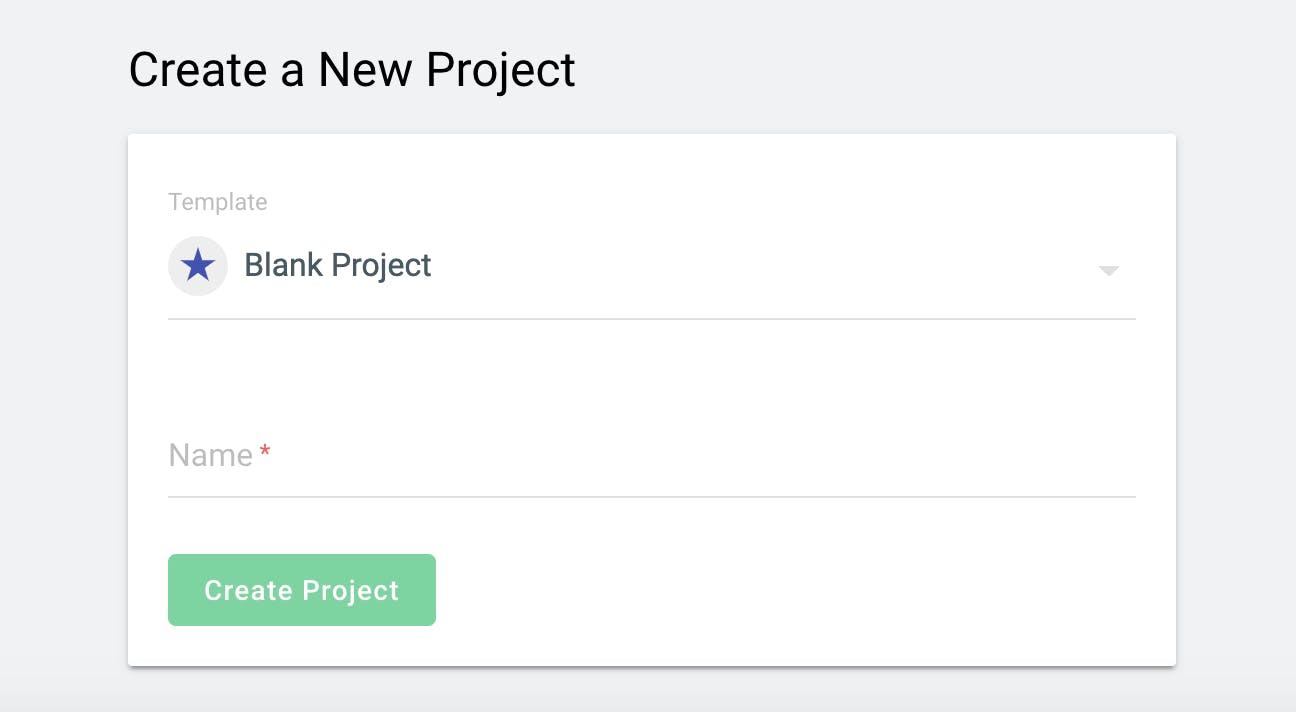Viewport: 1296px width, 712px height.
Task: Click the Create a New Project heading
Action: pos(352,70)
